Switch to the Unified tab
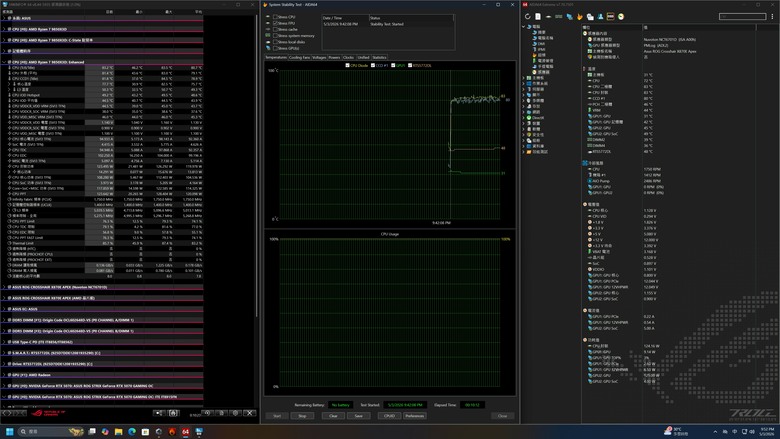The image size is (780, 439). coord(363,57)
